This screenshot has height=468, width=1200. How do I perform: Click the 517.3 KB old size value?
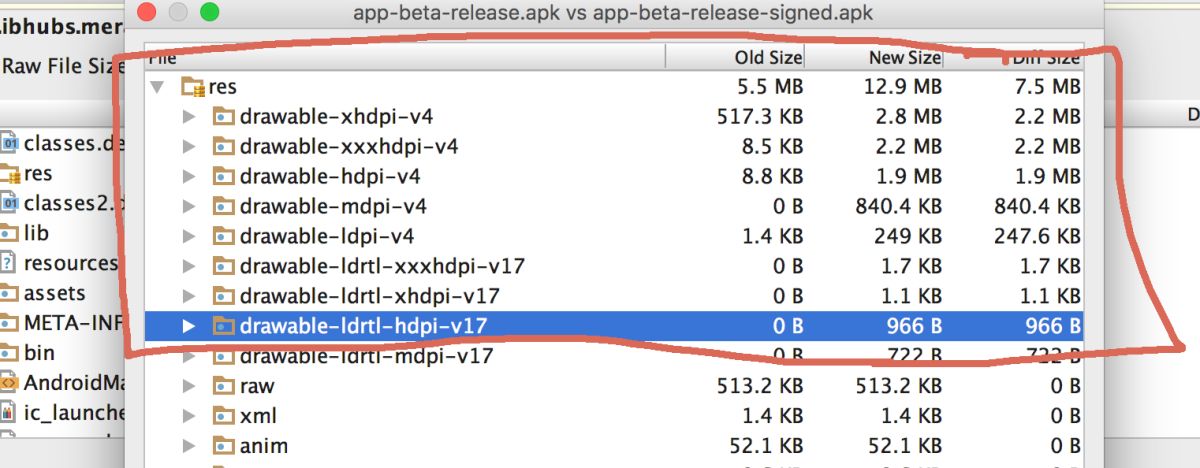(x=760, y=117)
